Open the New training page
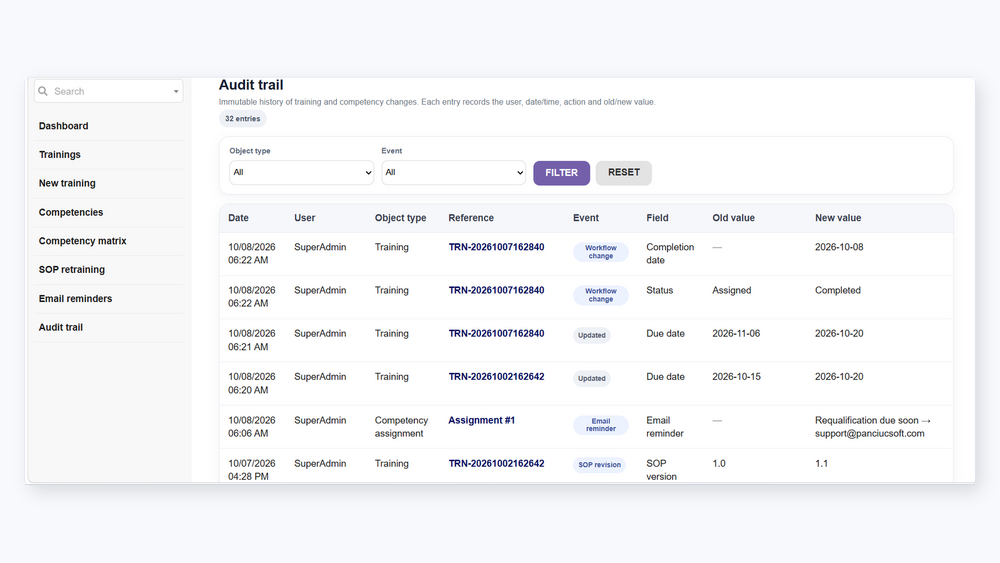Image resolution: width=1000 pixels, height=563 pixels. click(x=67, y=183)
